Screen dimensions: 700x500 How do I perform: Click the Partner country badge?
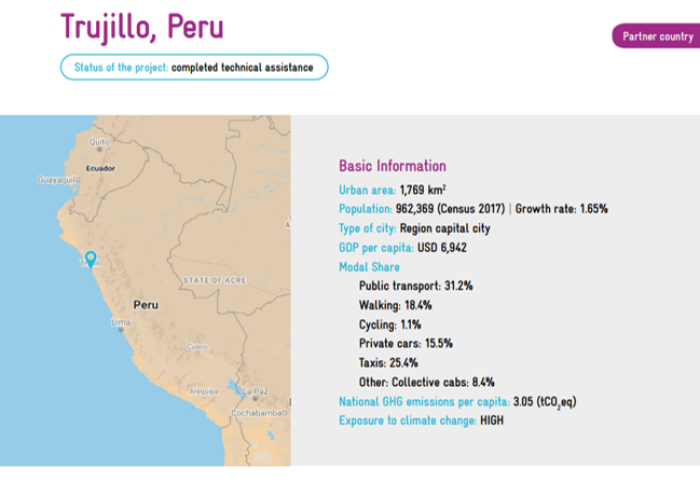656,36
